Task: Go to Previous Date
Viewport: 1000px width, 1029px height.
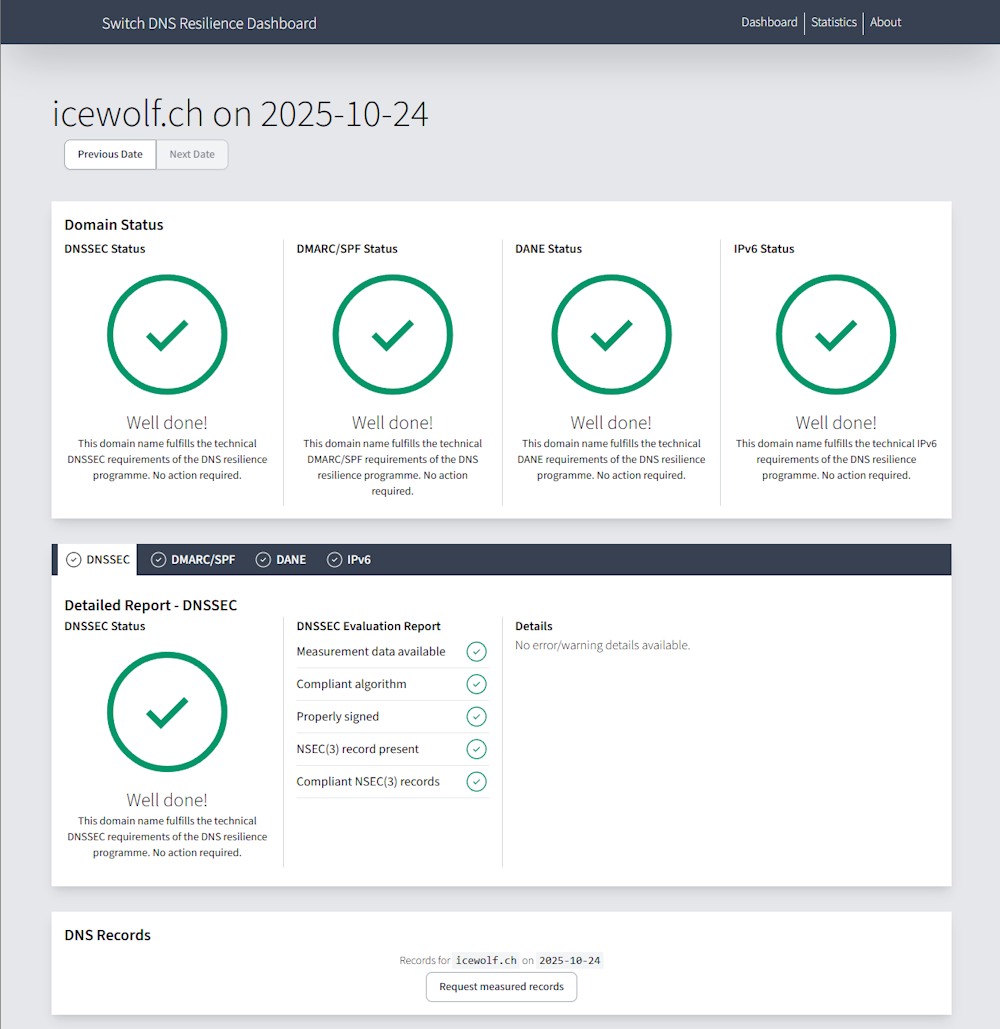Action: coord(110,155)
